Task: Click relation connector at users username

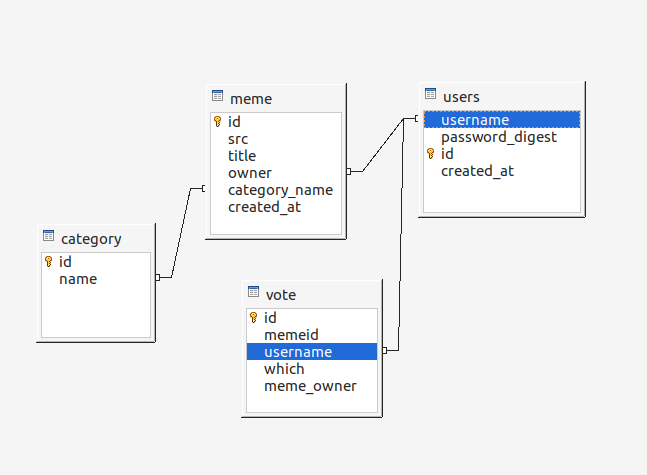Action: [417, 118]
